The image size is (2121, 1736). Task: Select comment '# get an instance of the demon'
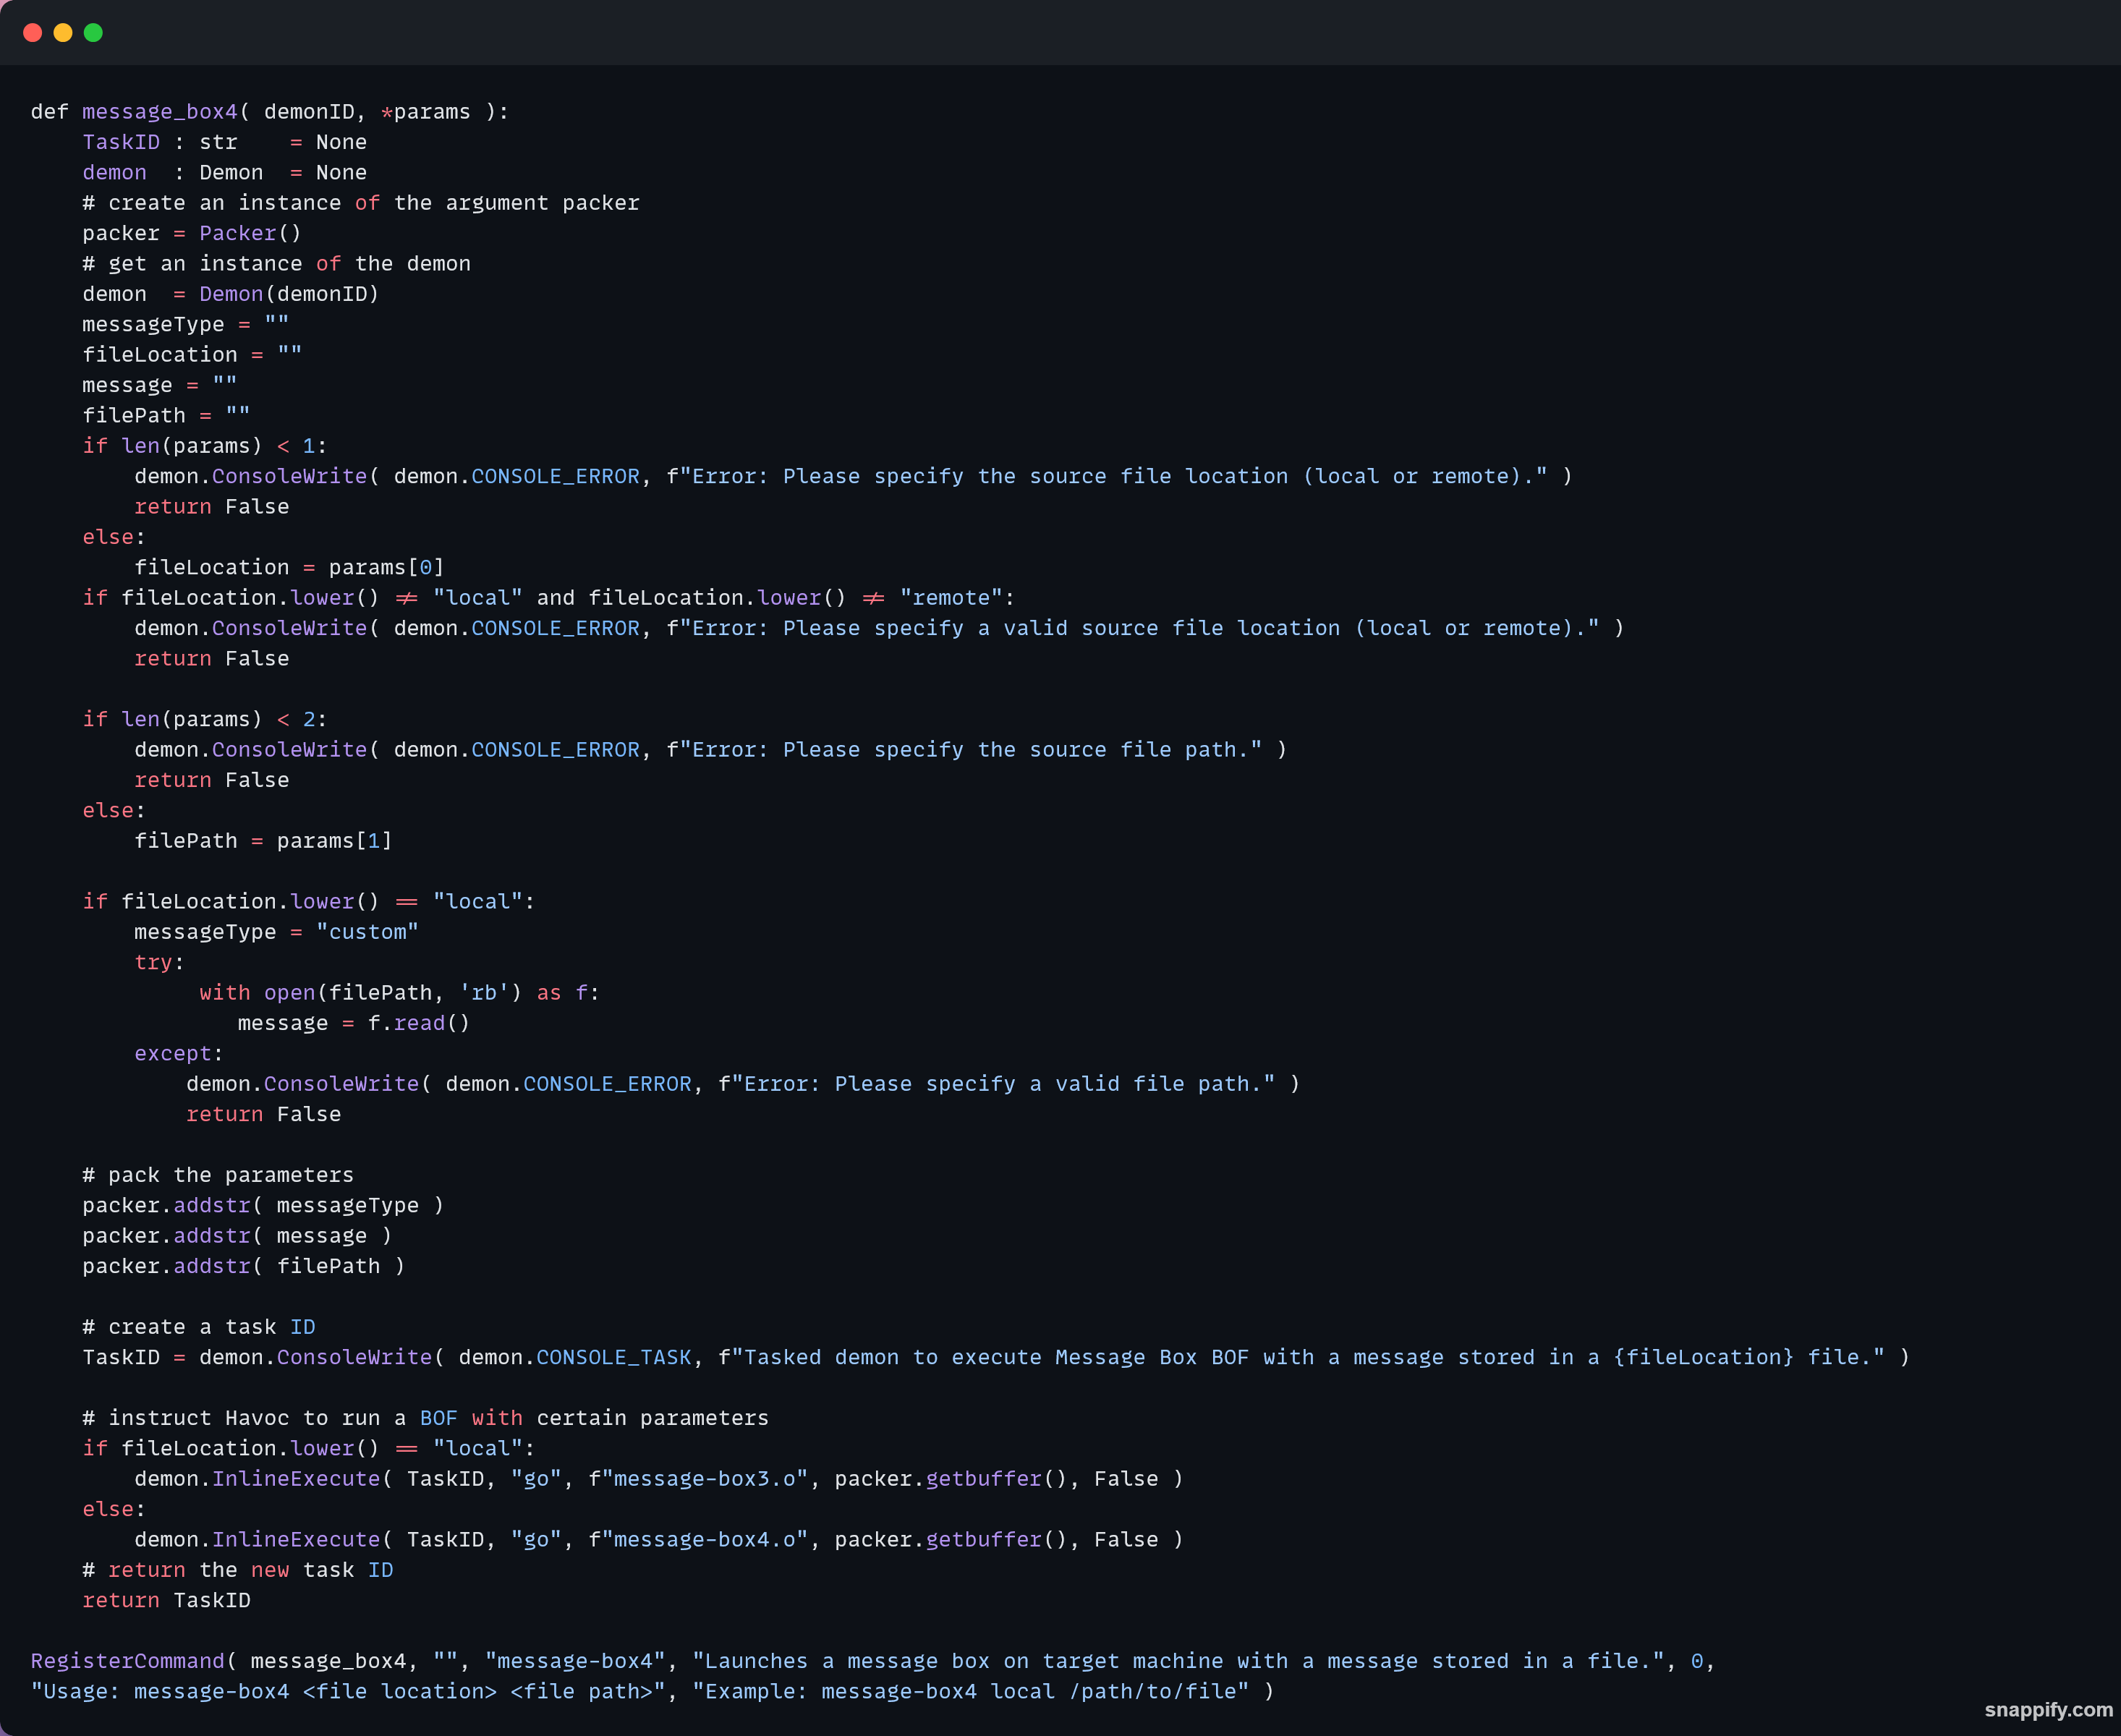coord(276,264)
